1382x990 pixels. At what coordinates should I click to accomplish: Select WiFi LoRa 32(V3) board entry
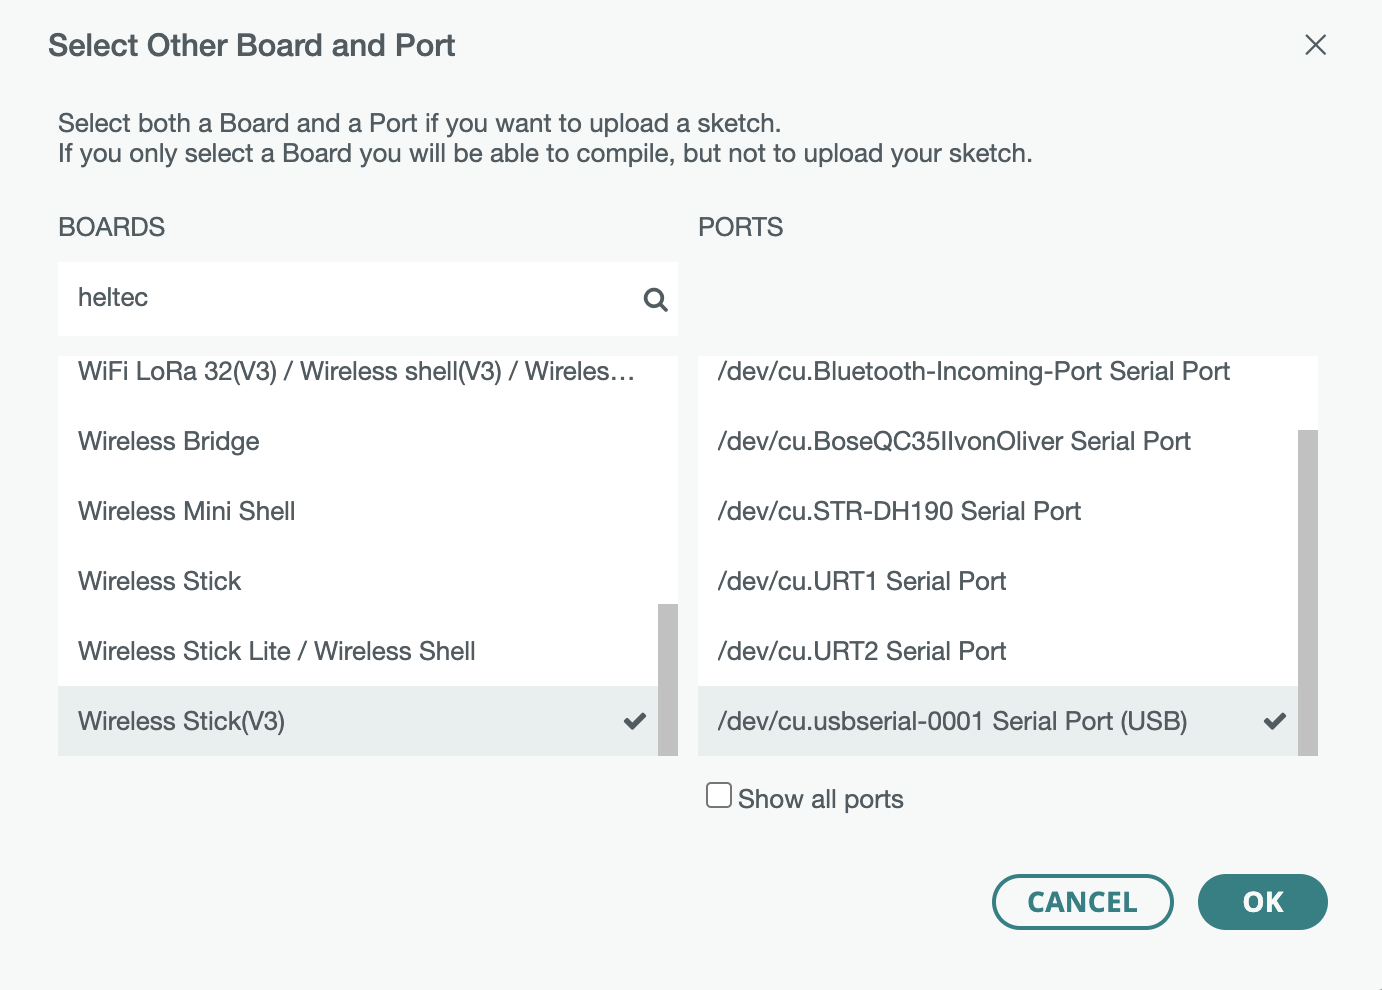click(x=356, y=371)
